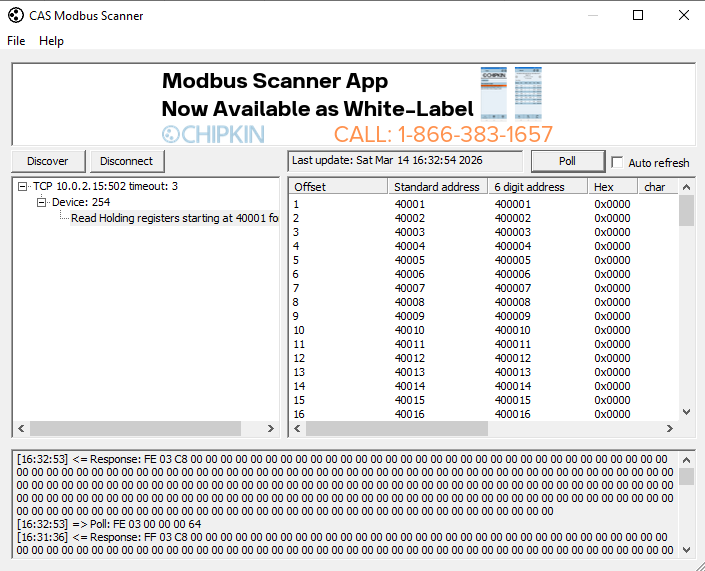Click the tree panel's horizontal scrollbar right arrow
Viewport: 705px width, 571px height.
[270, 428]
